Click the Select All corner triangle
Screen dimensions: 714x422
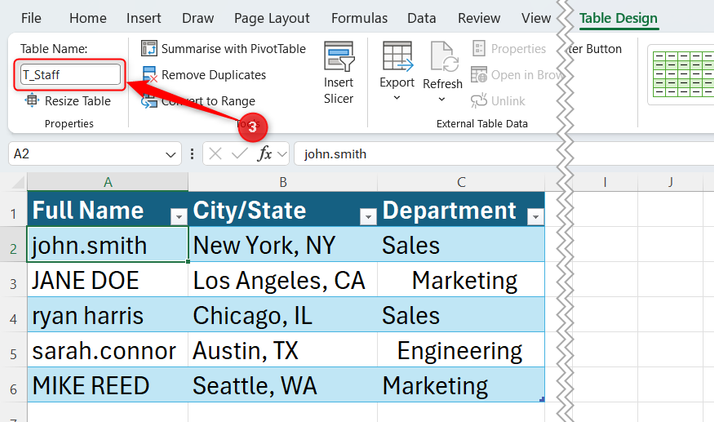pyautogui.click(x=17, y=183)
